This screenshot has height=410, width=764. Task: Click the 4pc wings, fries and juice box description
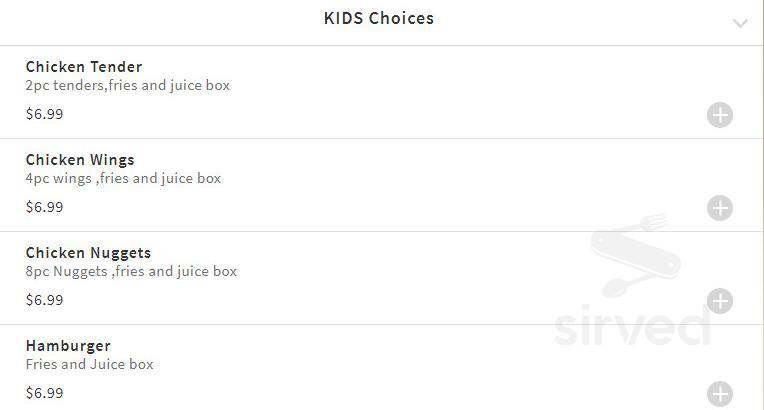[123, 178]
